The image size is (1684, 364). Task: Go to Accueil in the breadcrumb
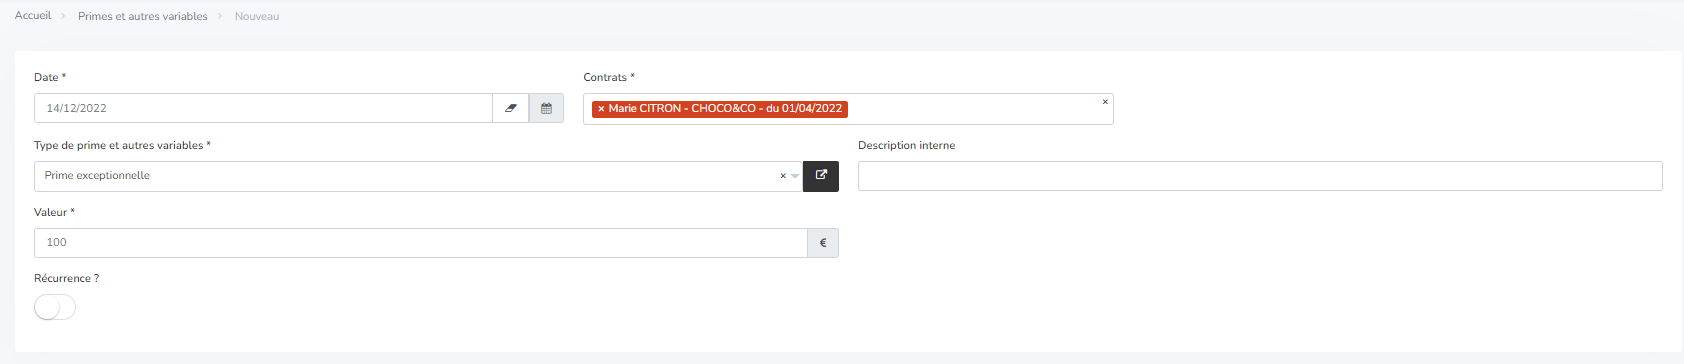point(33,16)
